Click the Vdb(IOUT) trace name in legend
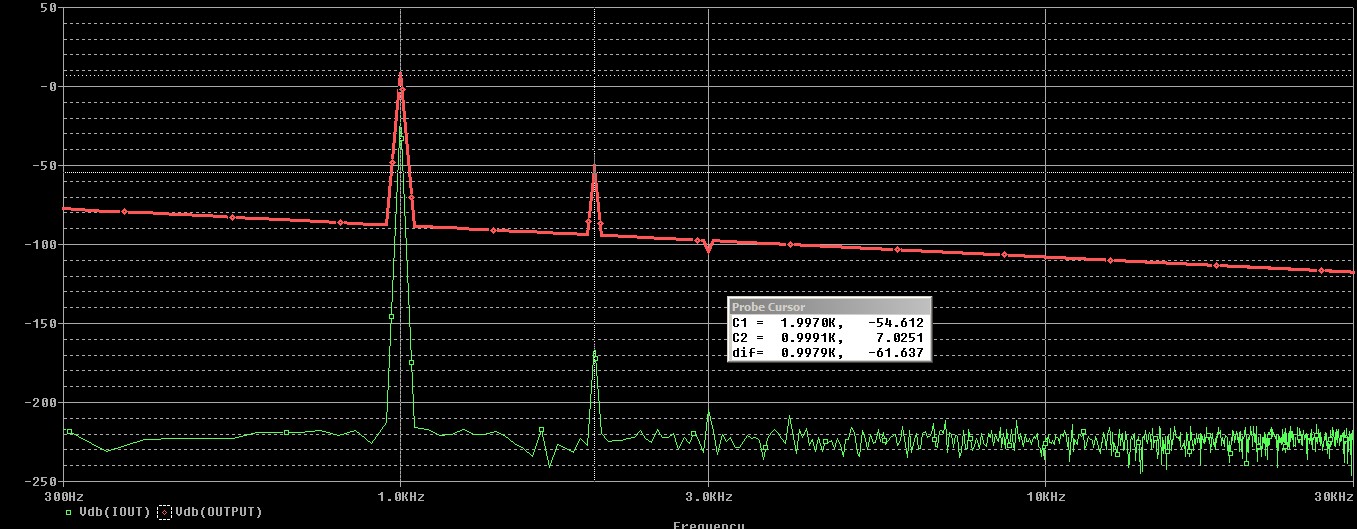Viewport: 1357px width, 529px height. (x=113, y=512)
